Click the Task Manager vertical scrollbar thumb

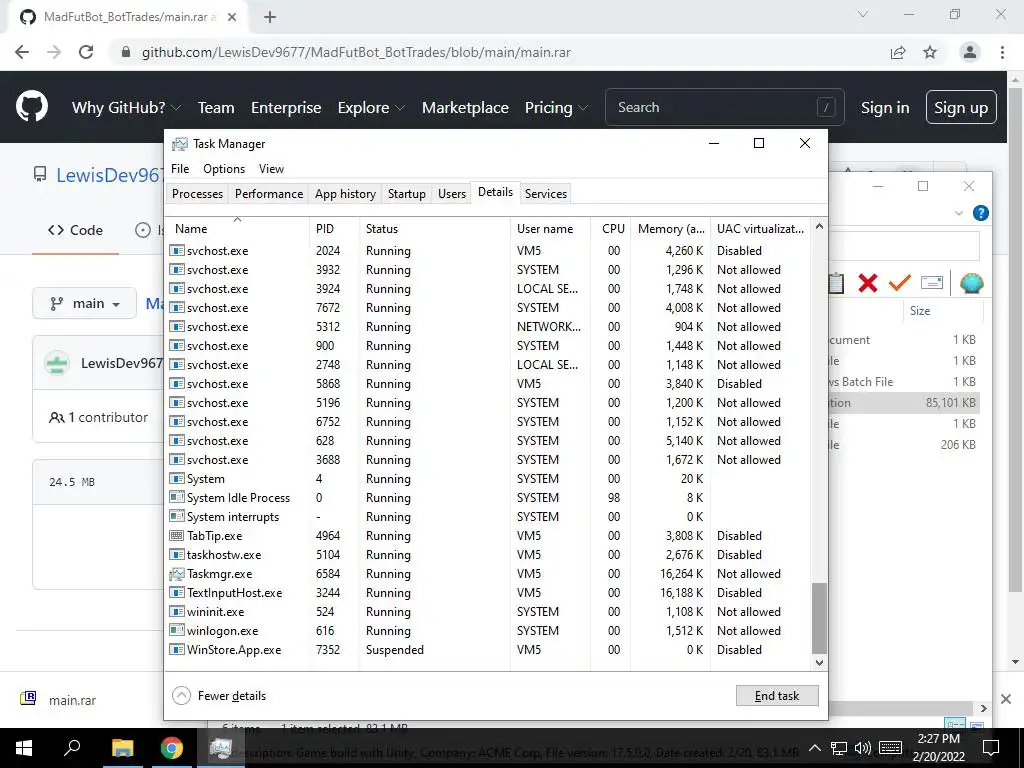(x=819, y=618)
